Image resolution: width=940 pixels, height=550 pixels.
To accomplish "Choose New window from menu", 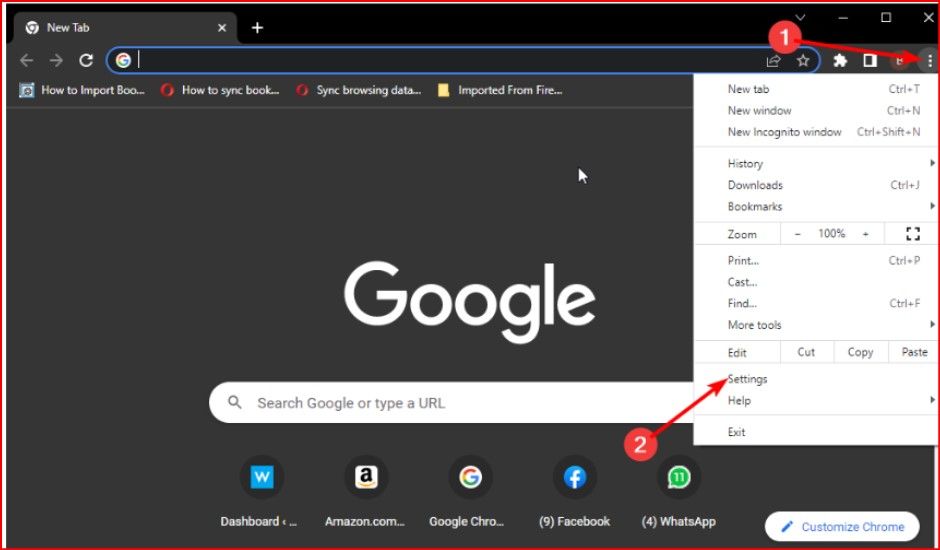I will pos(815,110).
